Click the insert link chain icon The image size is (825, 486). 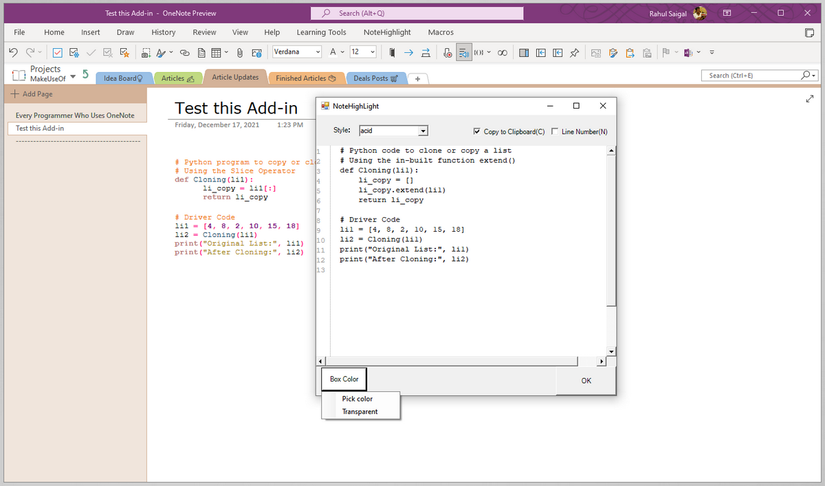point(184,52)
